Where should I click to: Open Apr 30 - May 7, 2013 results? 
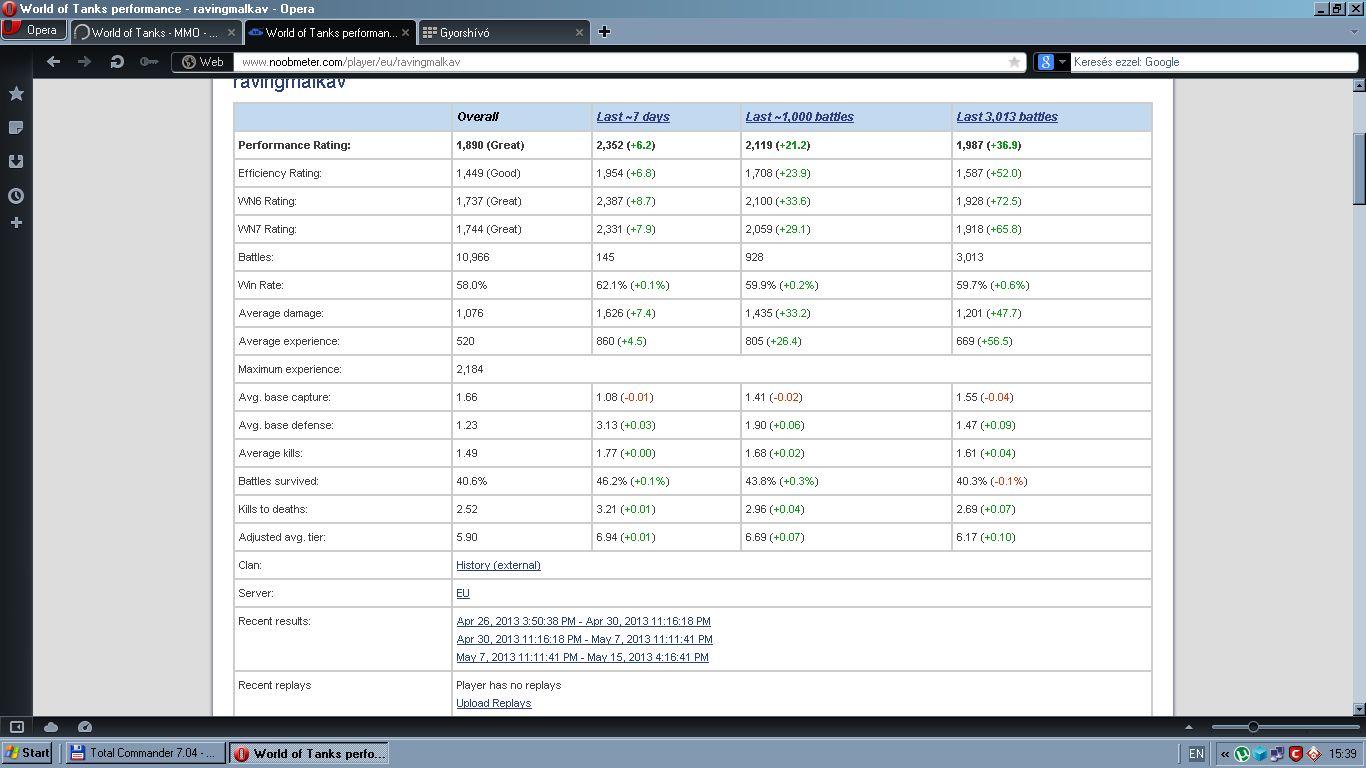[584, 639]
